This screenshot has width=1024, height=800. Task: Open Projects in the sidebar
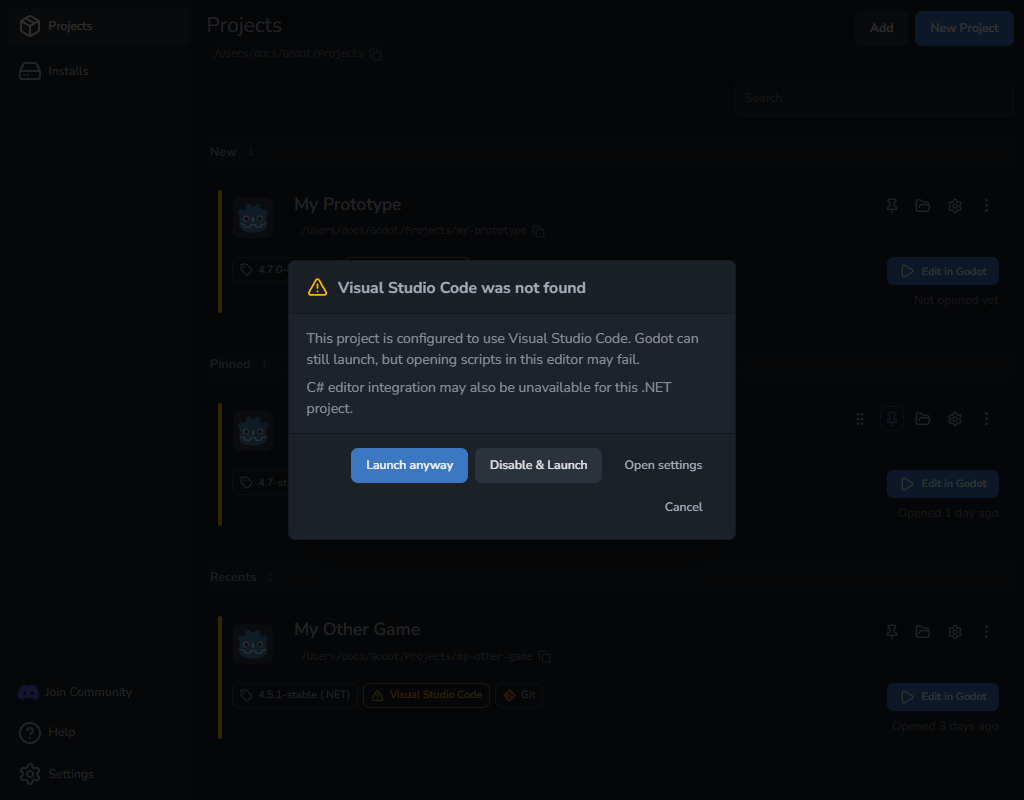pos(98,26)
